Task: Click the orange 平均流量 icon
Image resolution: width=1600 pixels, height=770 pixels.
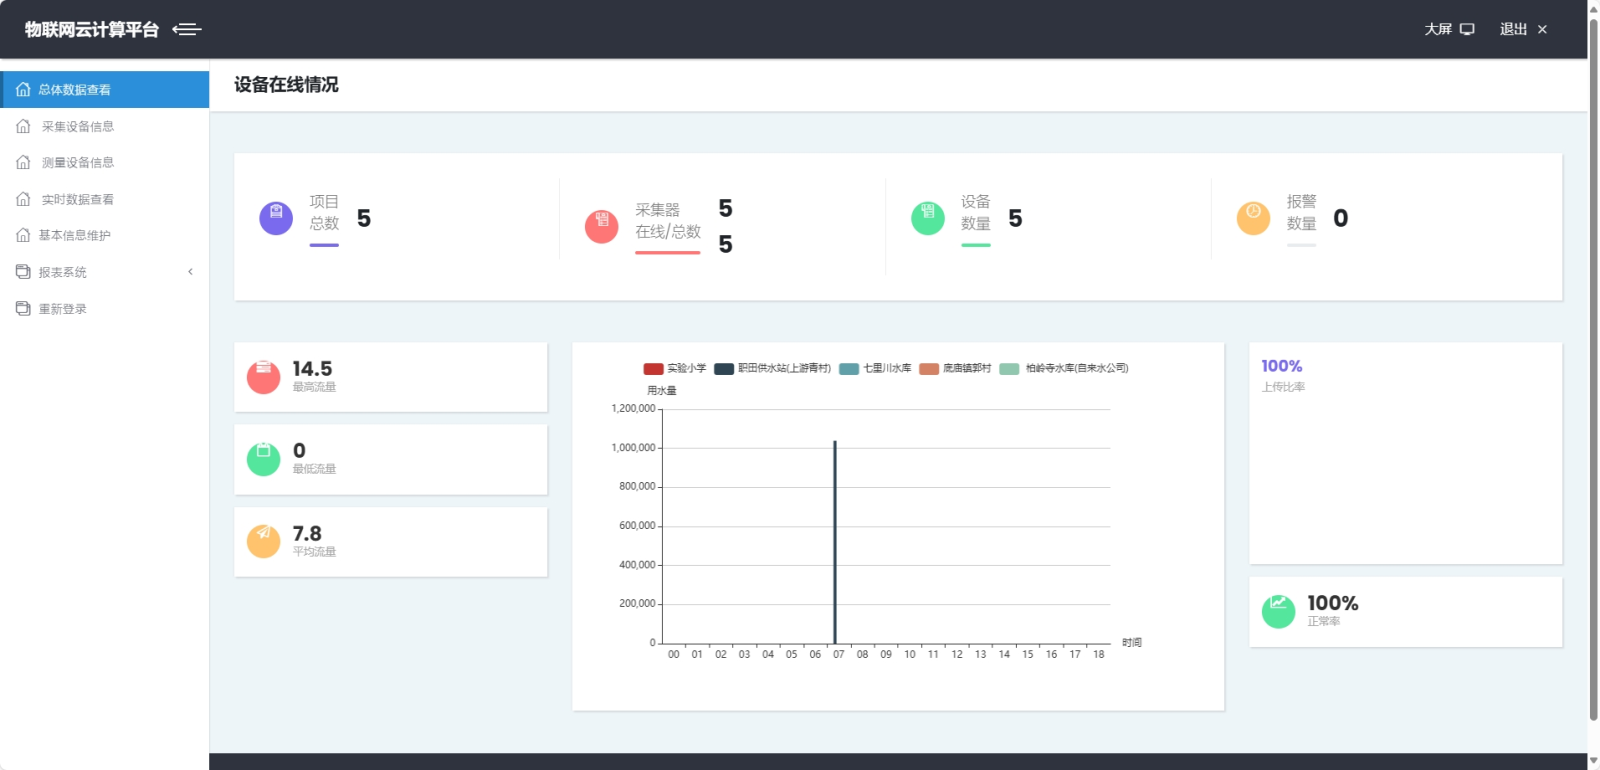Action: click(x=263, y=541)
